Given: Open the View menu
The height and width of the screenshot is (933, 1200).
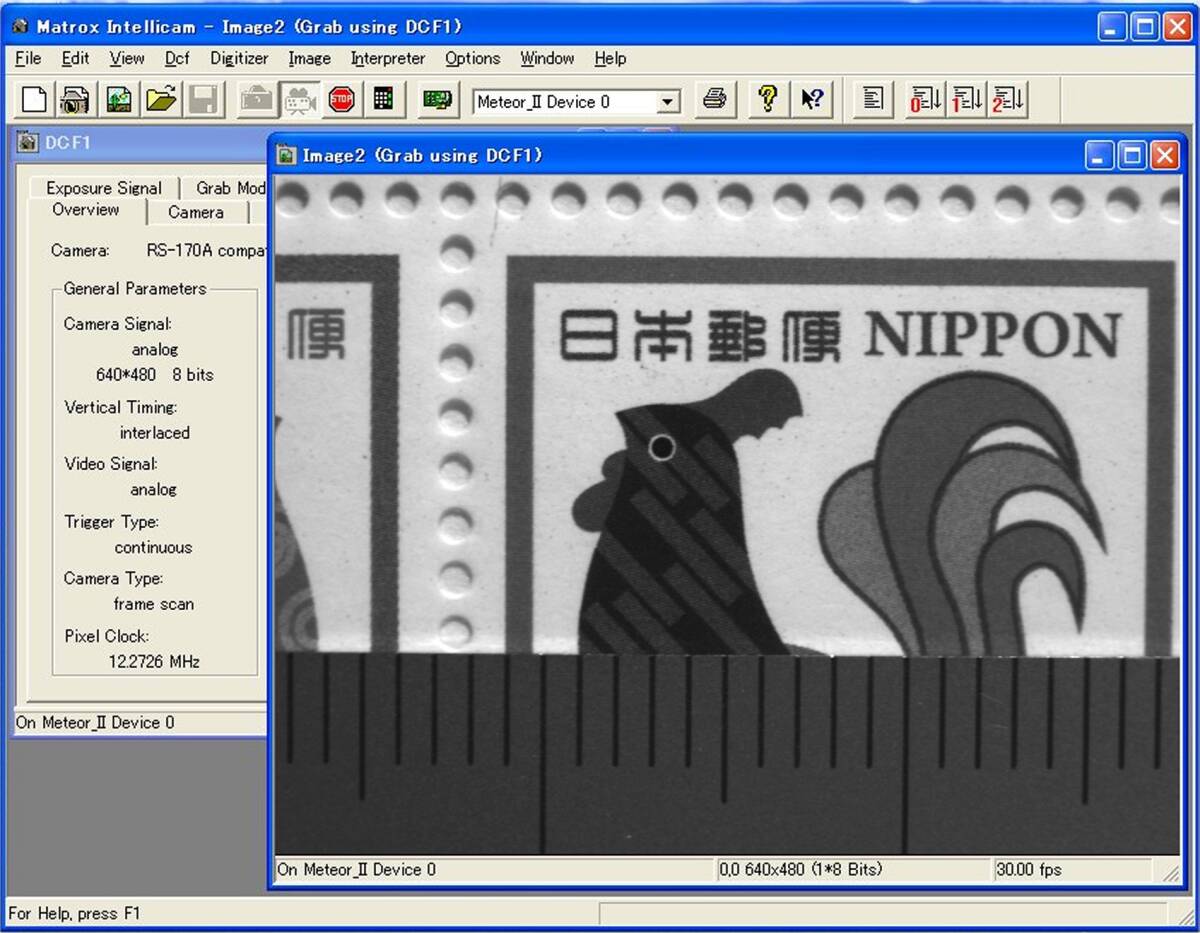Looking at the screenshot, I should (x=127, y=58).
